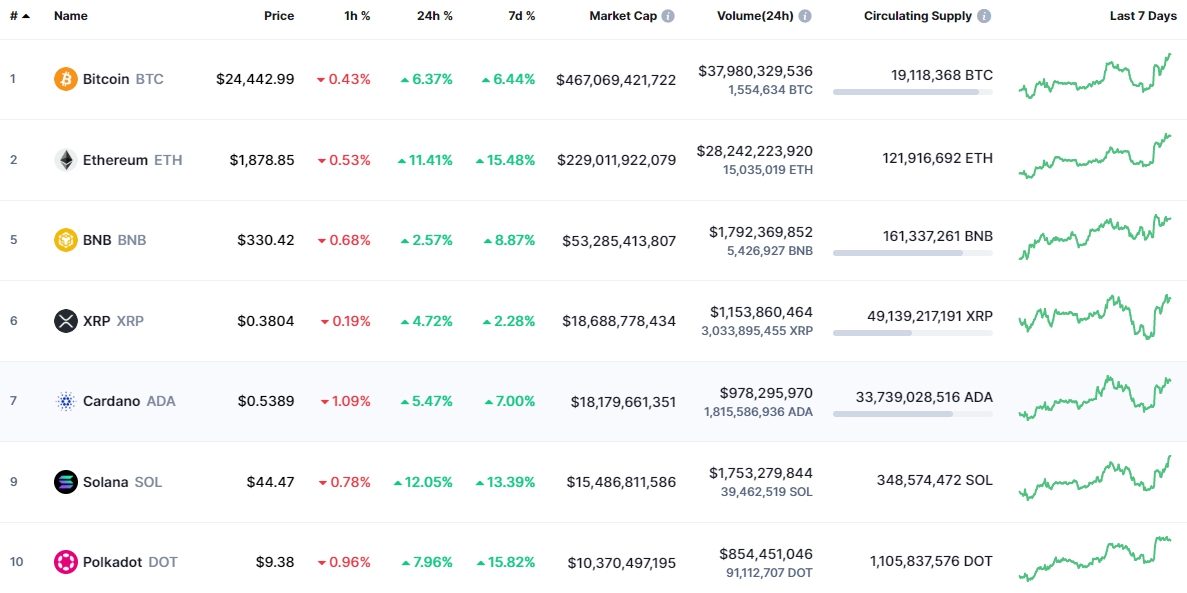This screenshot has width=1187, height=593.
Task: Open Ethereum's 7-day sparkline chart
Action: pos(1095,156)
